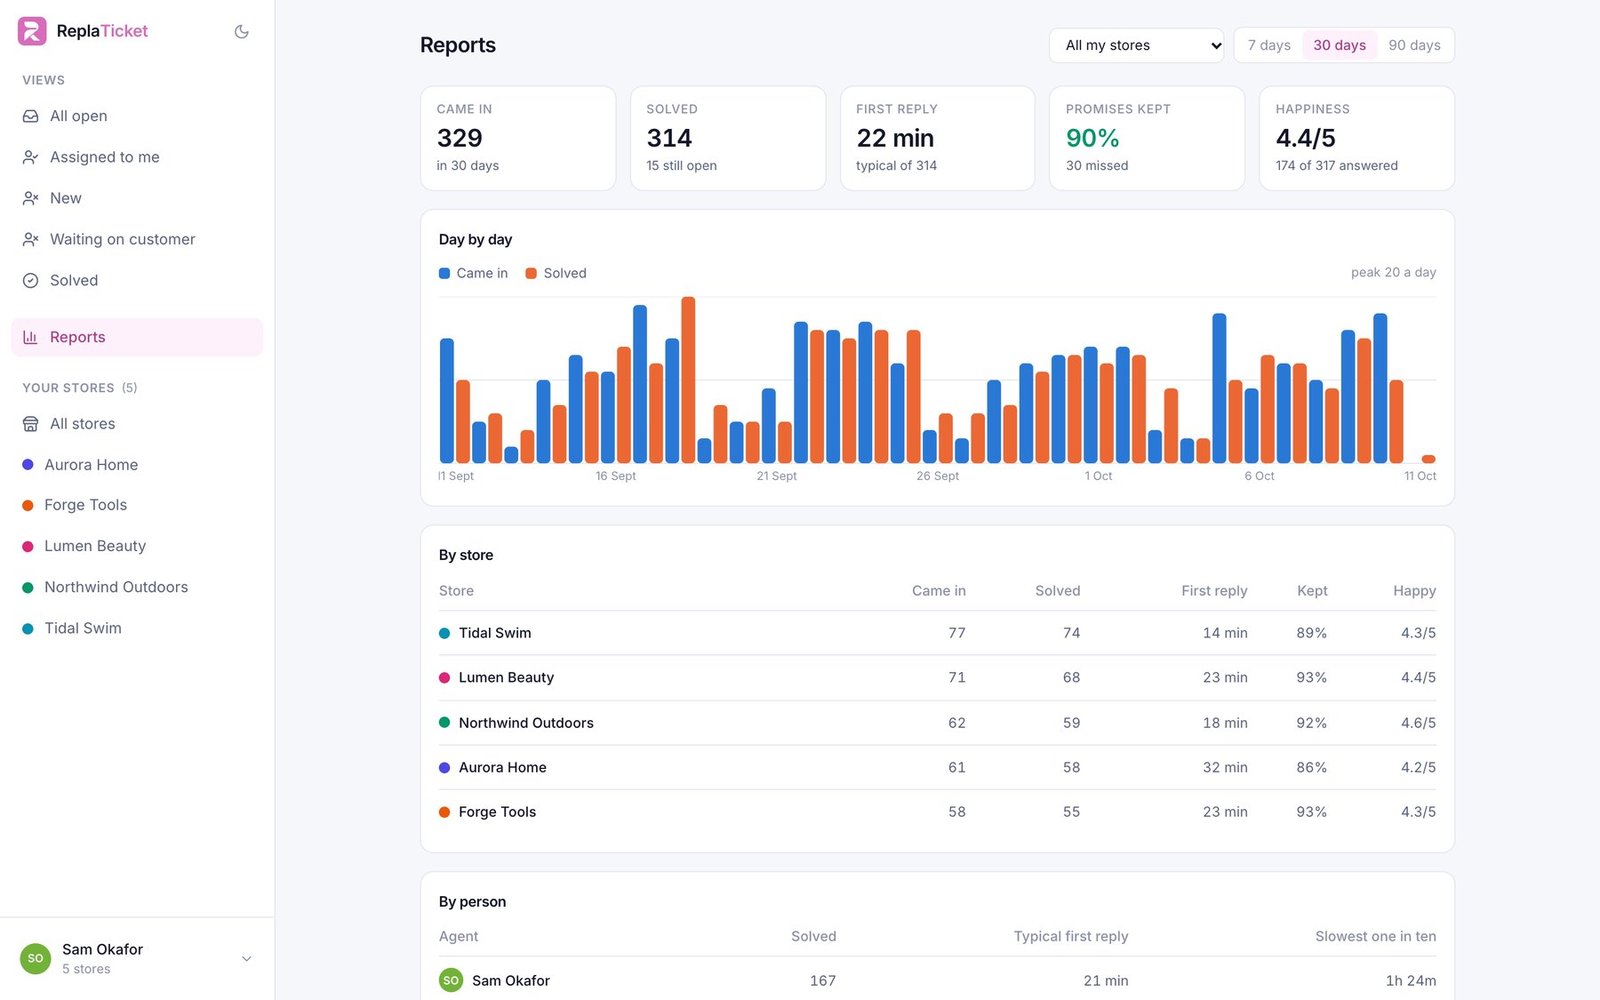Click the Solved 314 stat card
This screenshot has width=1600, height=1000.
click(x=728, y=138)
